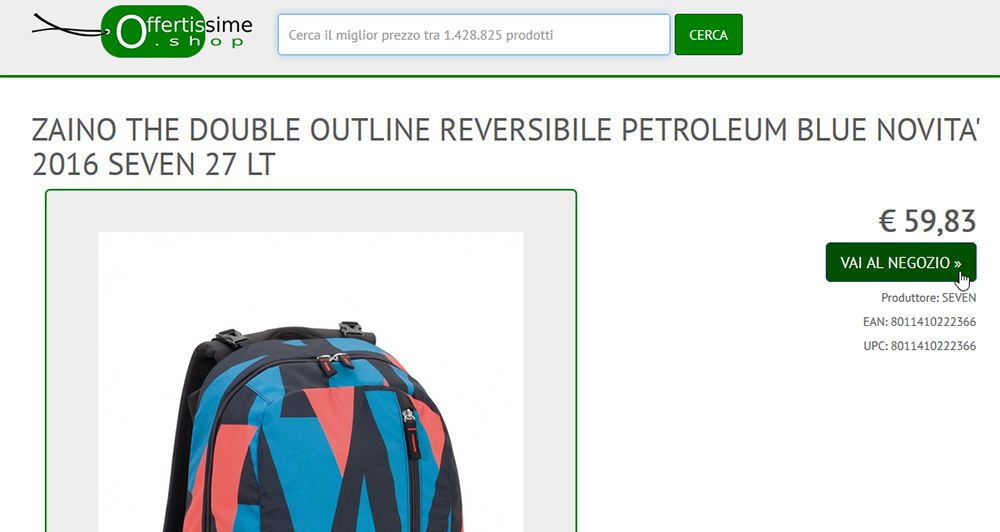Click the big white O in logo

131,32
